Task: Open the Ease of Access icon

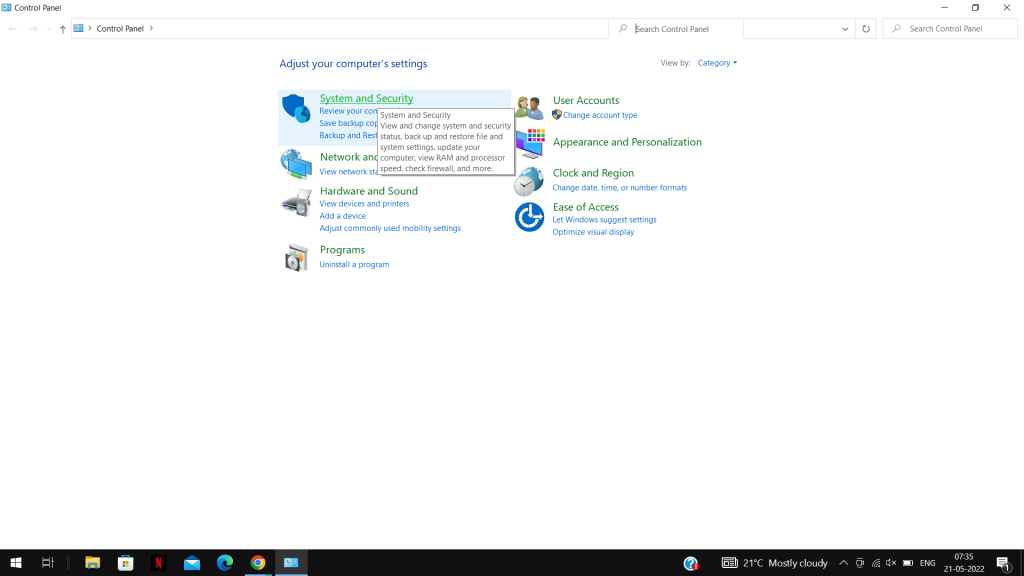Action: [530, 217]
